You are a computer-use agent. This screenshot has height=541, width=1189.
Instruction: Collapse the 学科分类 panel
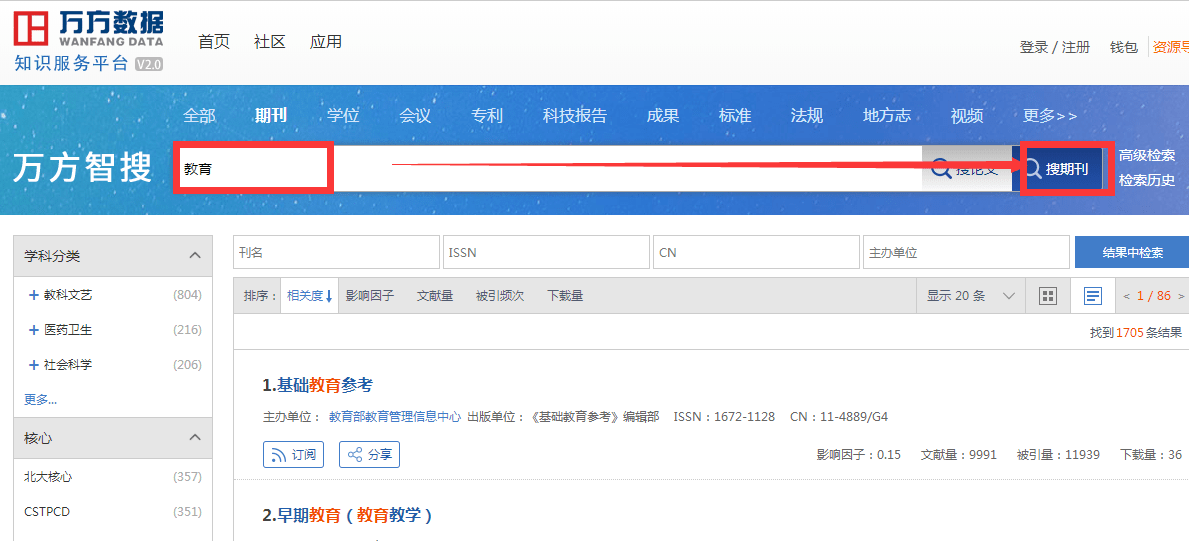(x=195, y=256)
